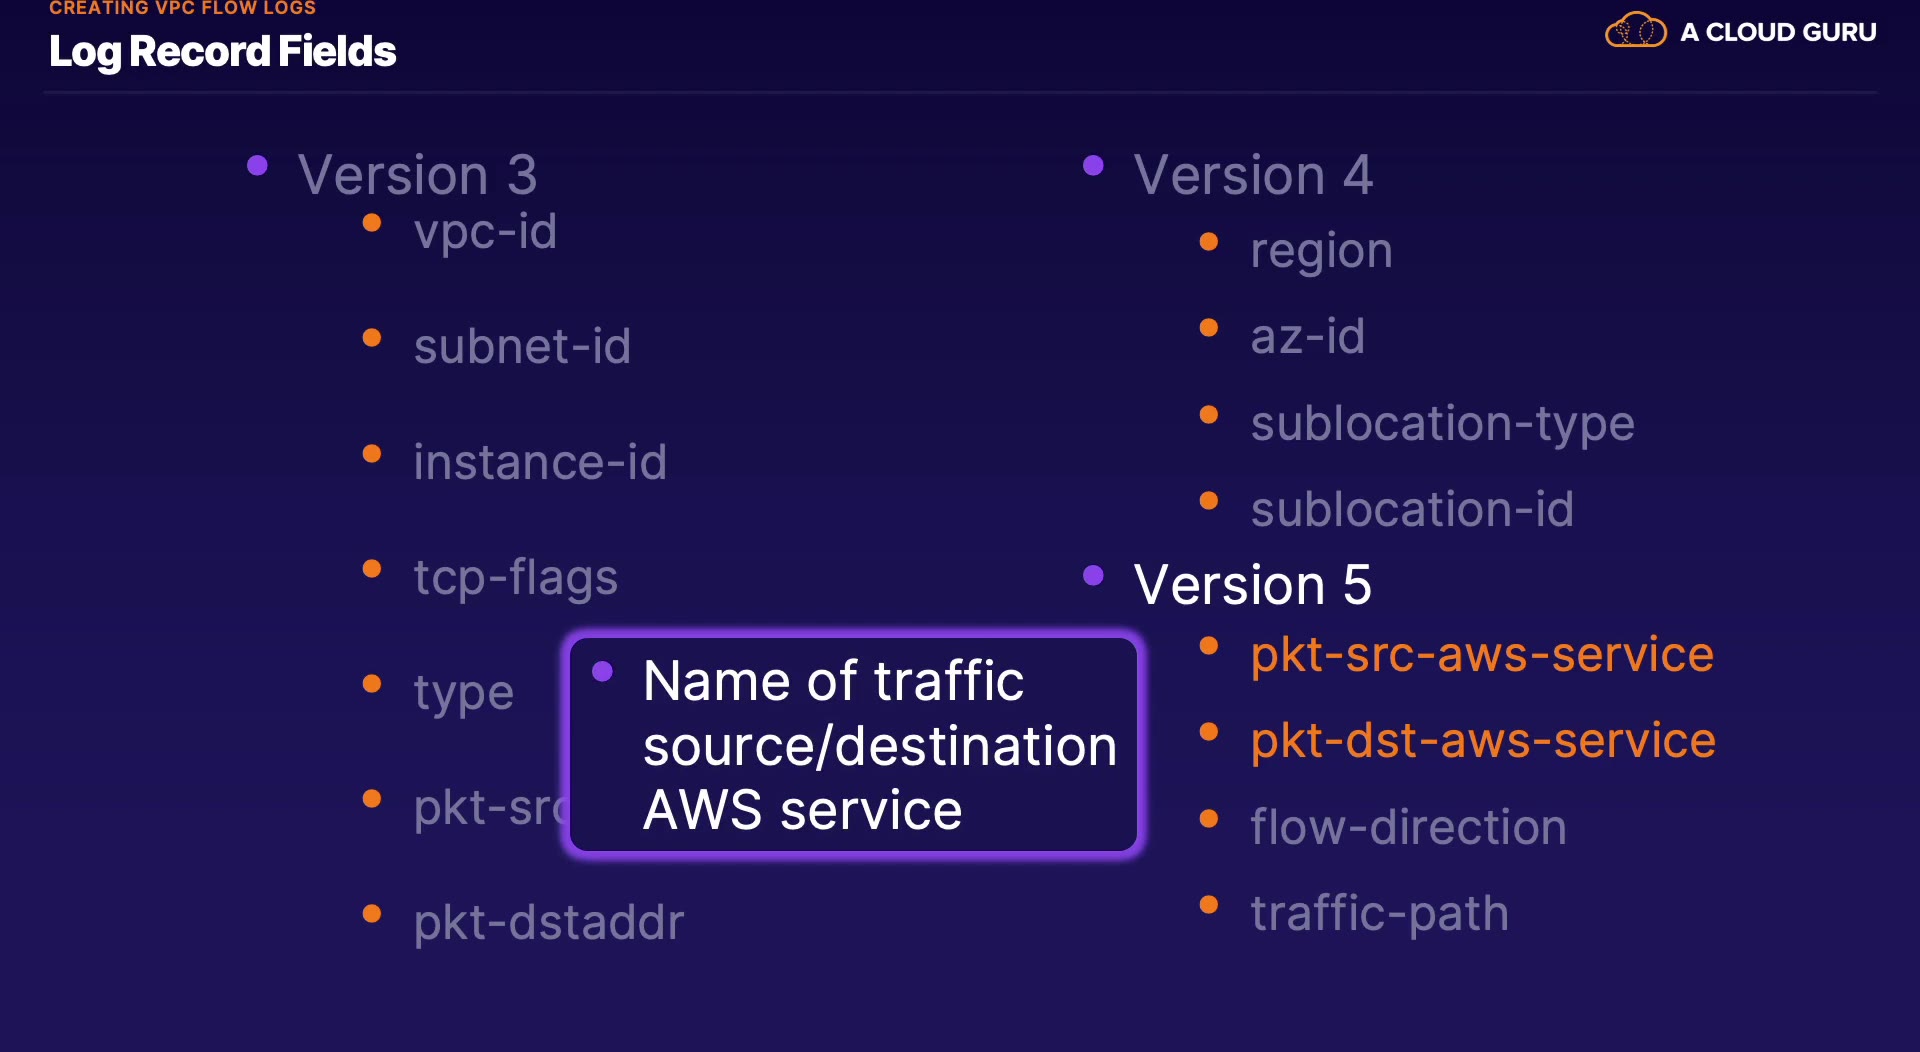Select the Version 3 heading
Screen dimensions: 1920x1052
tap(417, 175)
